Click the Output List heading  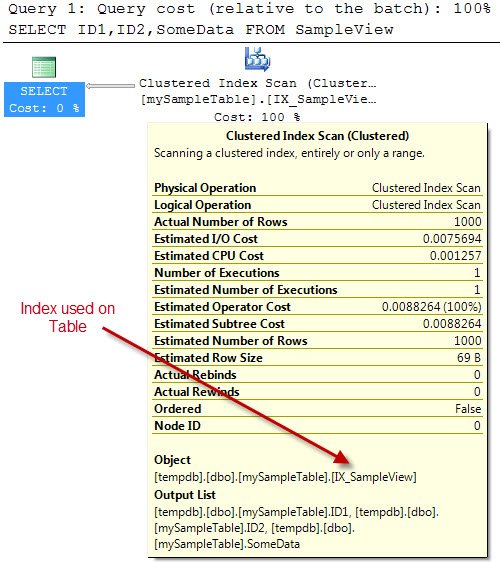185,495
